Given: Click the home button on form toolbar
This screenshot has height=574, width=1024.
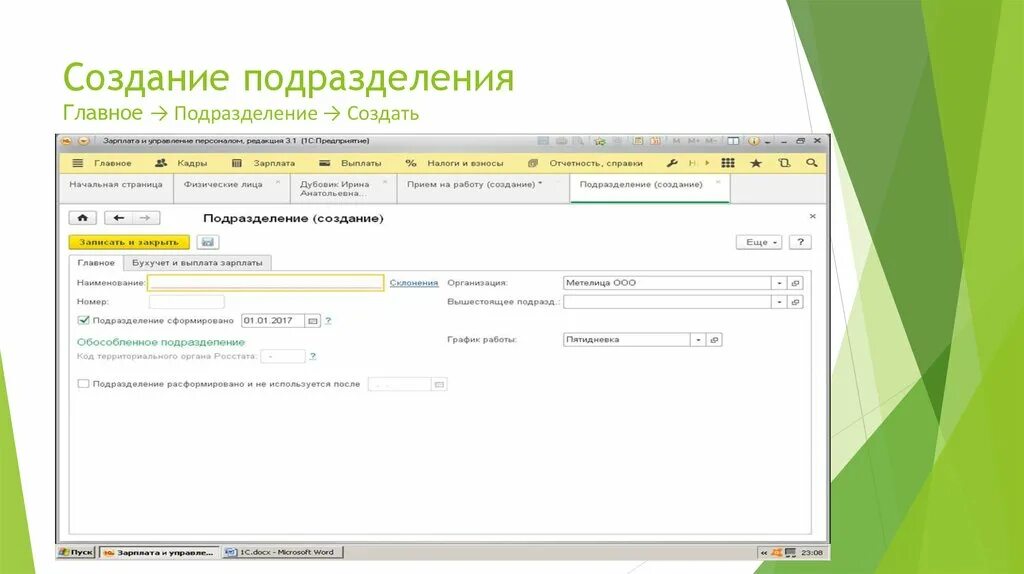Looking at the screenshot, I should (x=82, y=218).
